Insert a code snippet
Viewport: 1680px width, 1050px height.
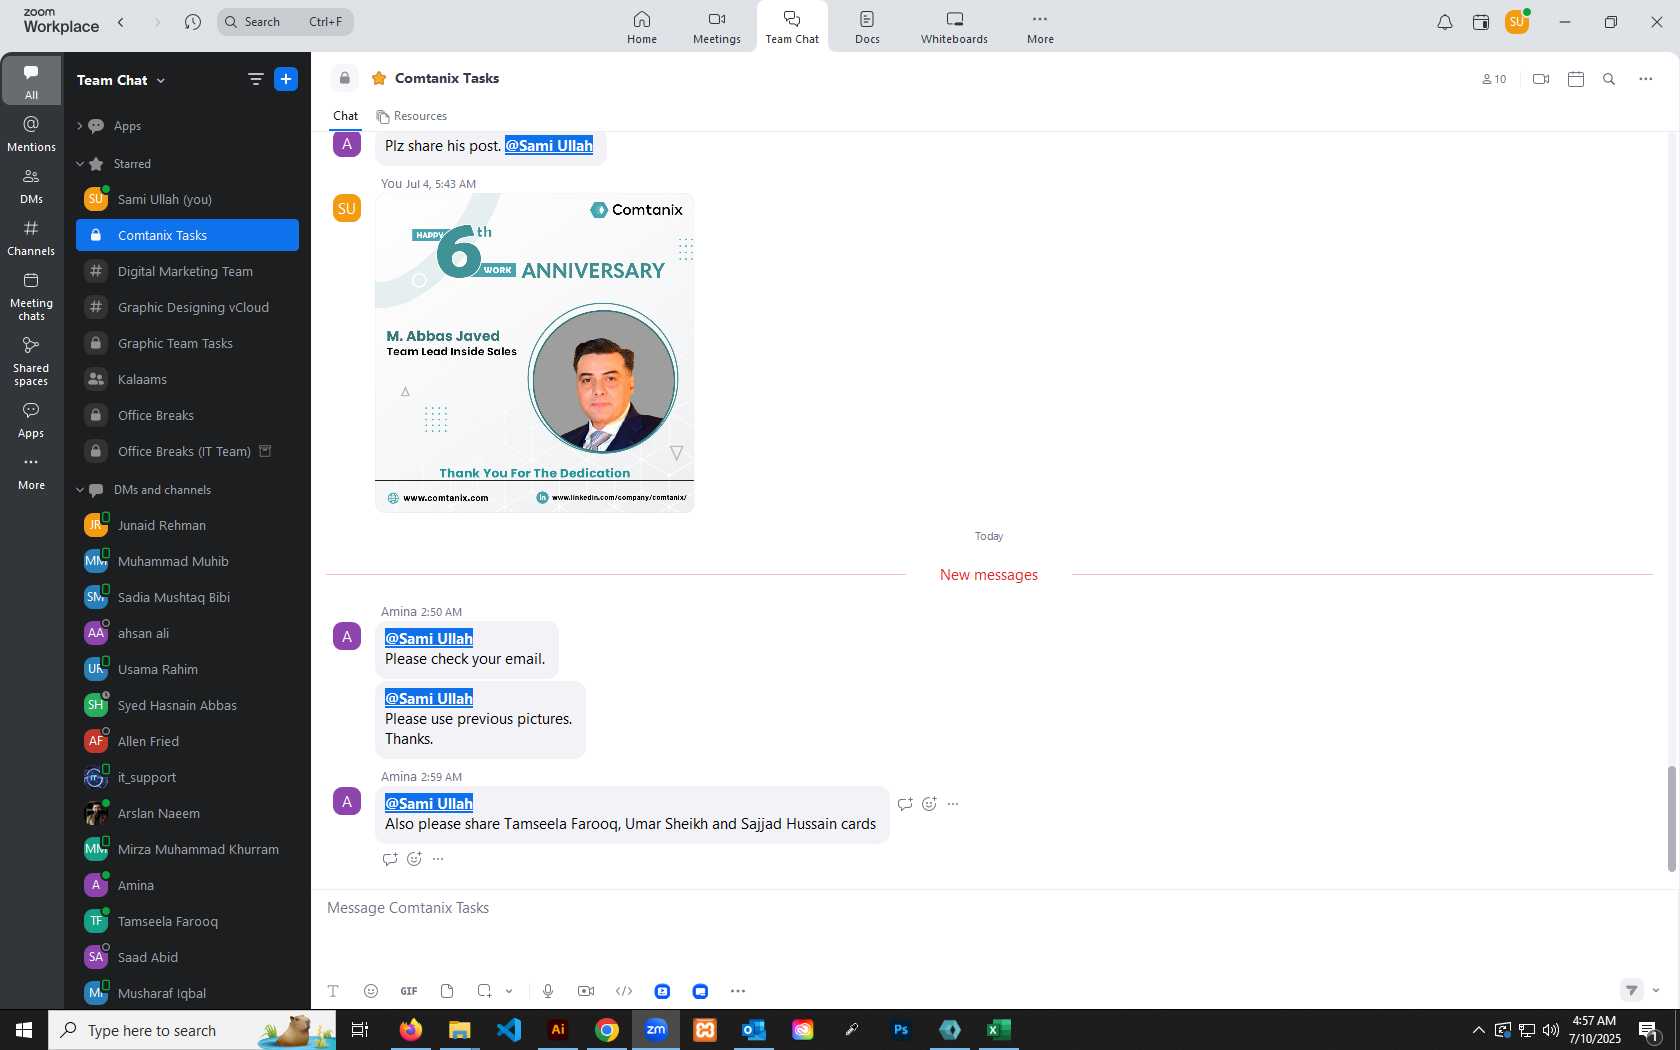(624, 991)
